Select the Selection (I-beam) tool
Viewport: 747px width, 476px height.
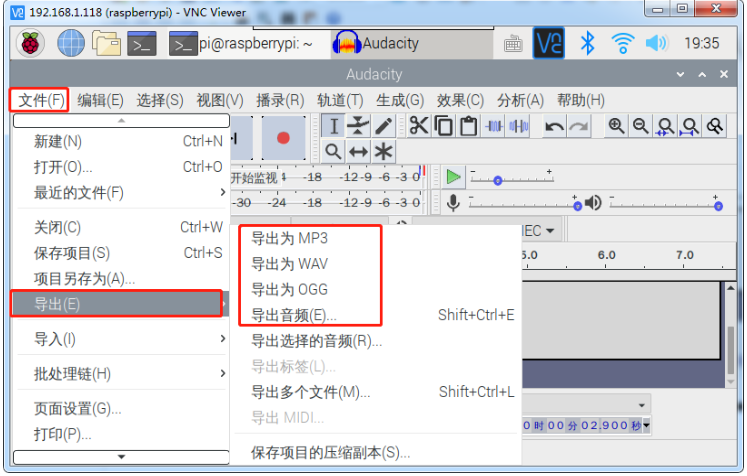pos(335,125)
